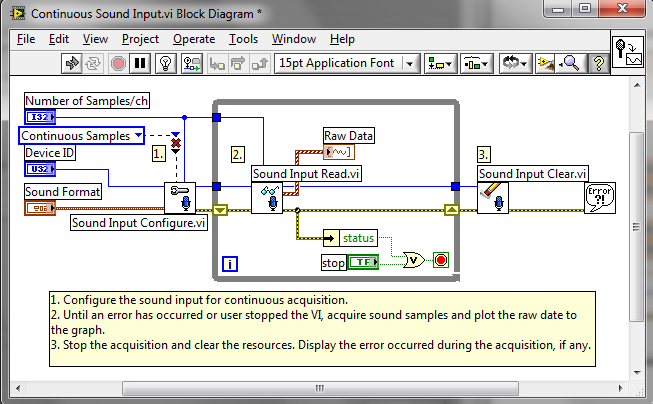Image resolution: width=653 pixels, height=404 pixels.
Task: Click the horizontal scrollbar right arrow
Action: tap(621, 388)
